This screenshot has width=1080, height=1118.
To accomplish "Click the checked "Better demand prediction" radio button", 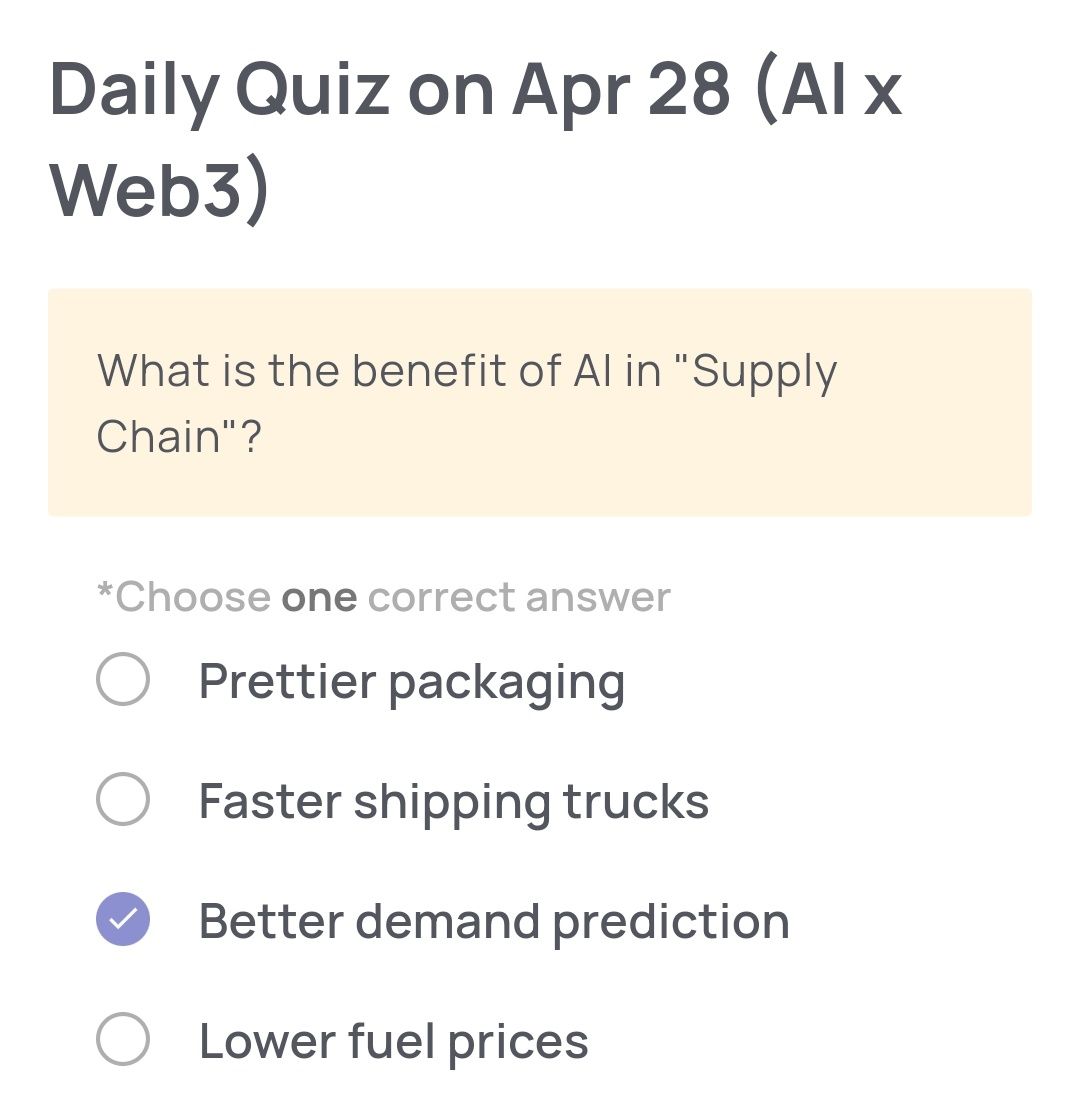I will tap(122, 921).
